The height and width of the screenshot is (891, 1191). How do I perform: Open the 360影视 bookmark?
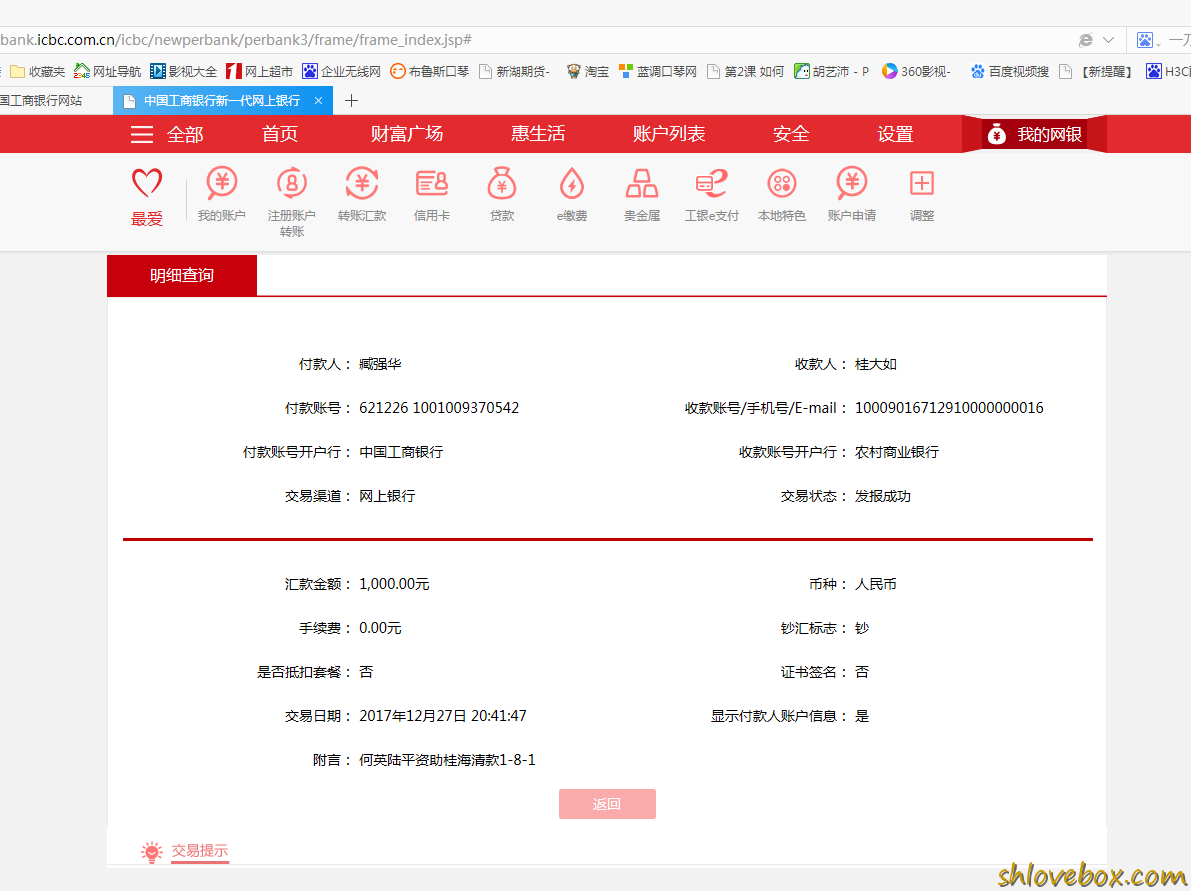coord(916,71)
